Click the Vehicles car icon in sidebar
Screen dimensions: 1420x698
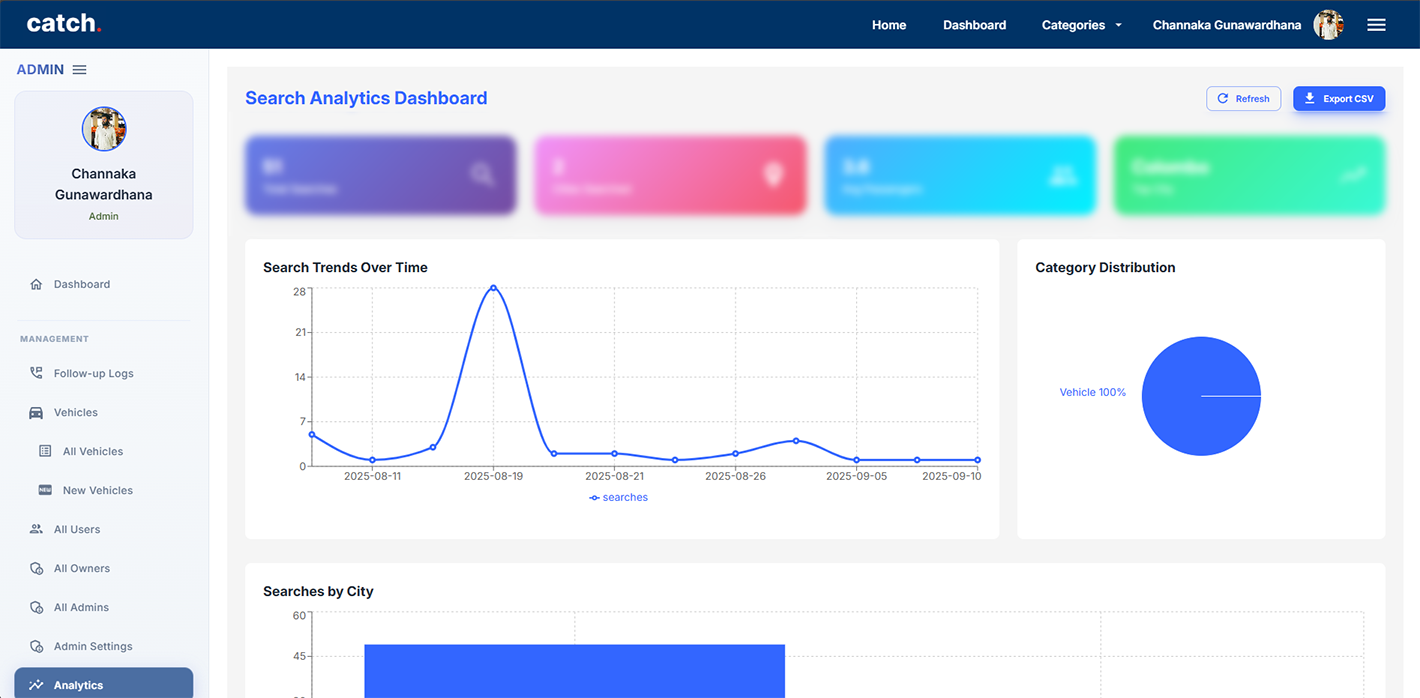tap(36, 412)
